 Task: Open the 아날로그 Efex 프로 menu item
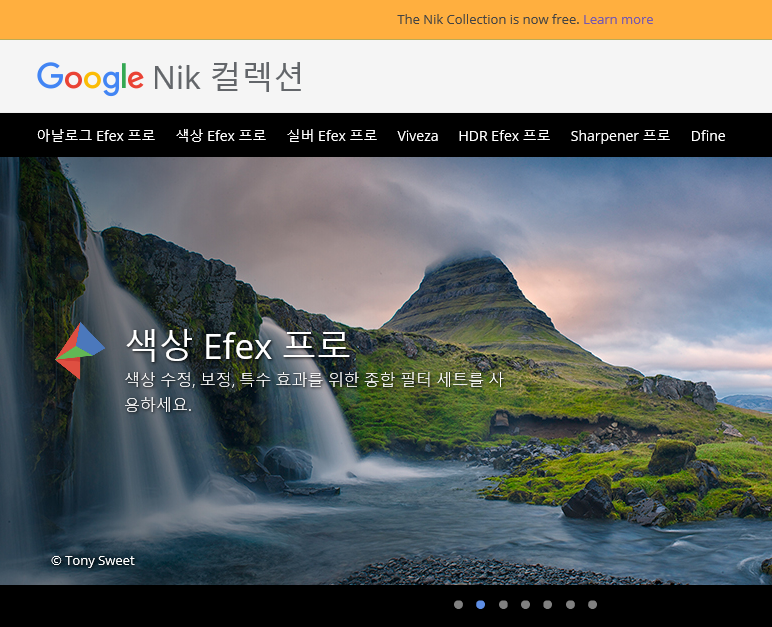coord(96,136)
